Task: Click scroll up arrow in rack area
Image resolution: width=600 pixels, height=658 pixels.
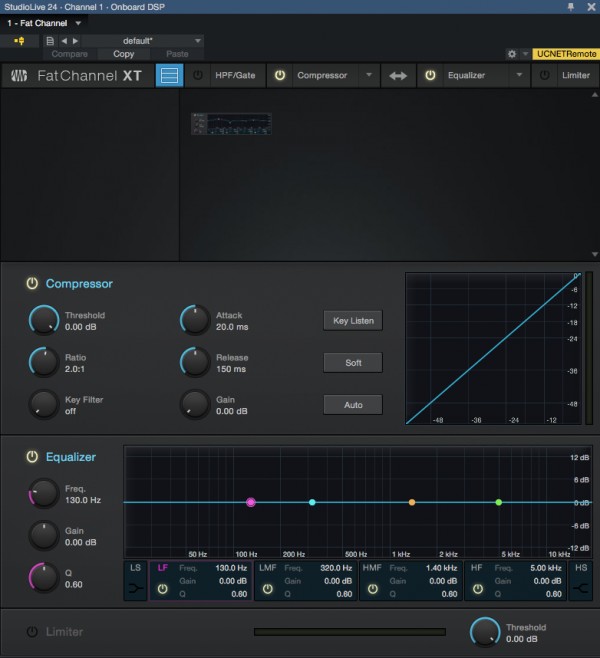Action: pos(595,95)
